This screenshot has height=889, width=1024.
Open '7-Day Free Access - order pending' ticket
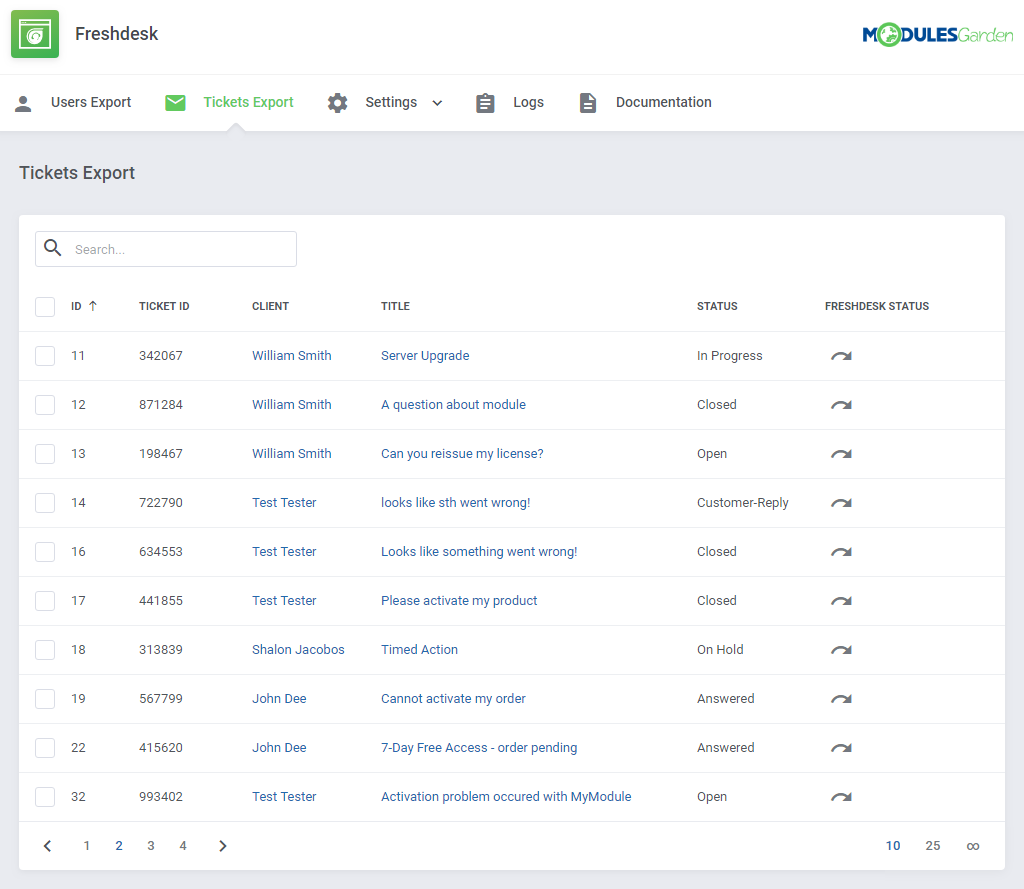479,748
